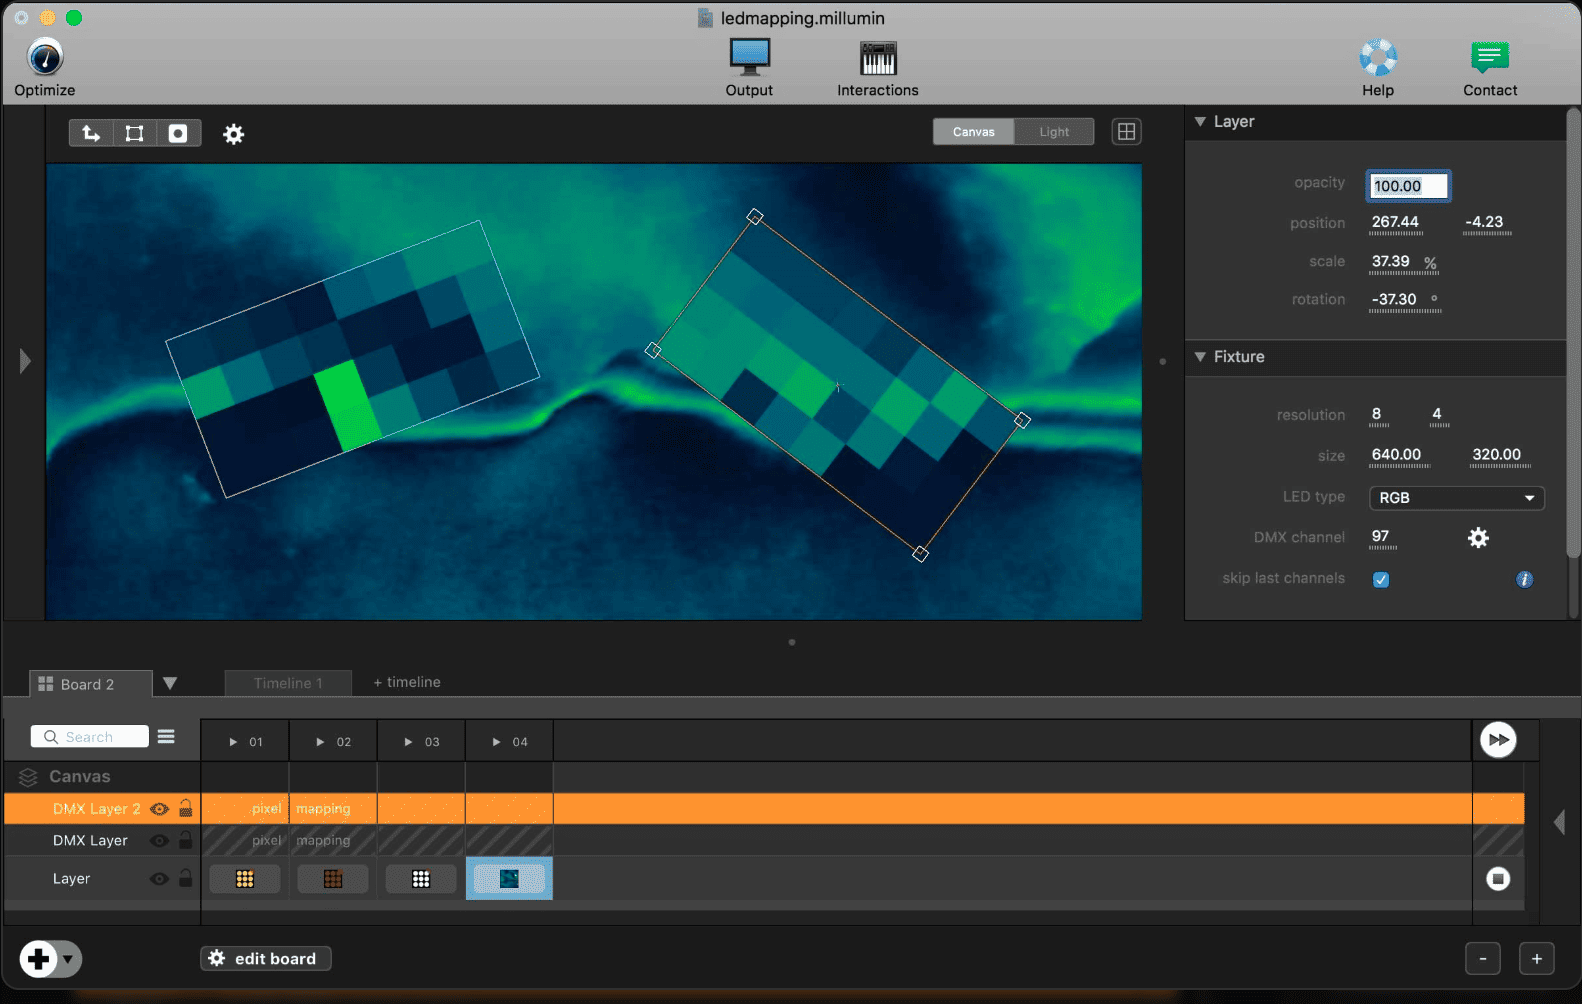Open canvas settings gear
The height and width of the screenshot is (1004, 1582).
(233, 134)
